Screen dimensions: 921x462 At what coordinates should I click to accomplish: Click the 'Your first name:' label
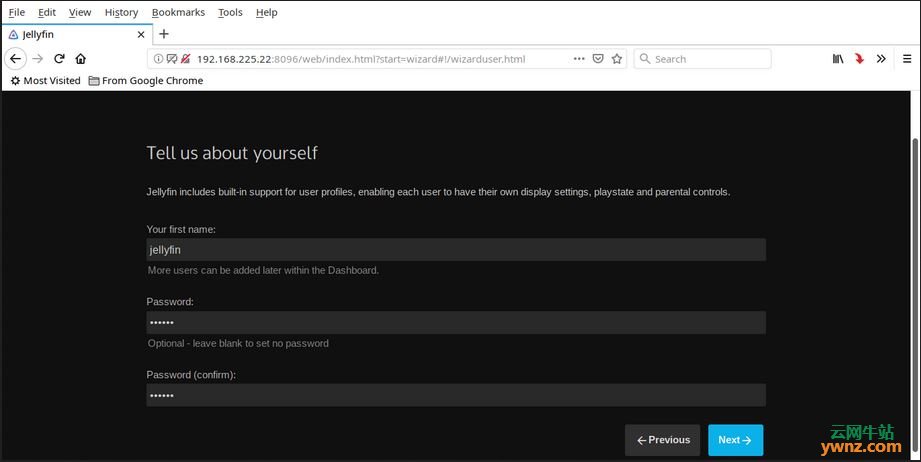(x=181, y=230)
